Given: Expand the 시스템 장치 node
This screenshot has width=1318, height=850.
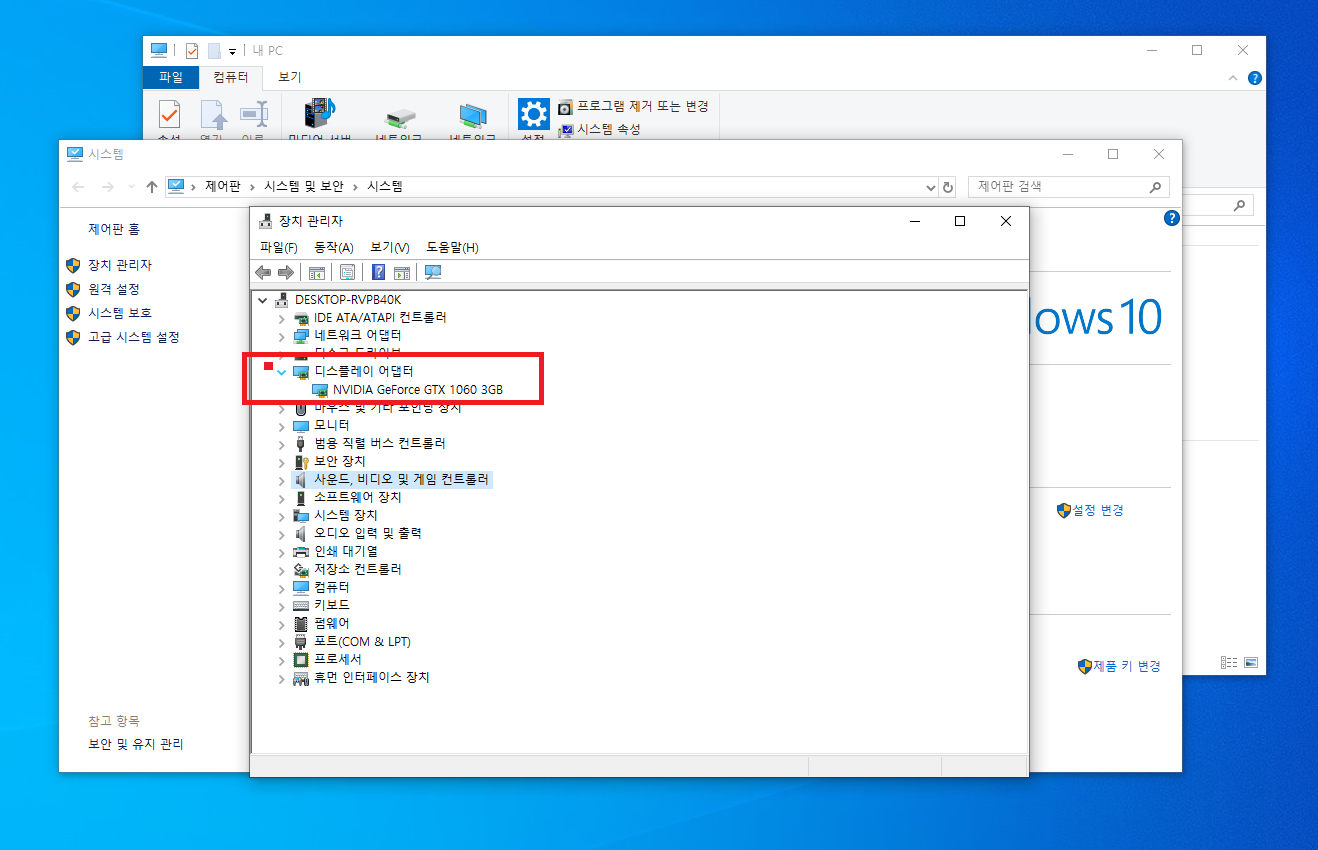Looking at the screenshot, I should 281,515.
